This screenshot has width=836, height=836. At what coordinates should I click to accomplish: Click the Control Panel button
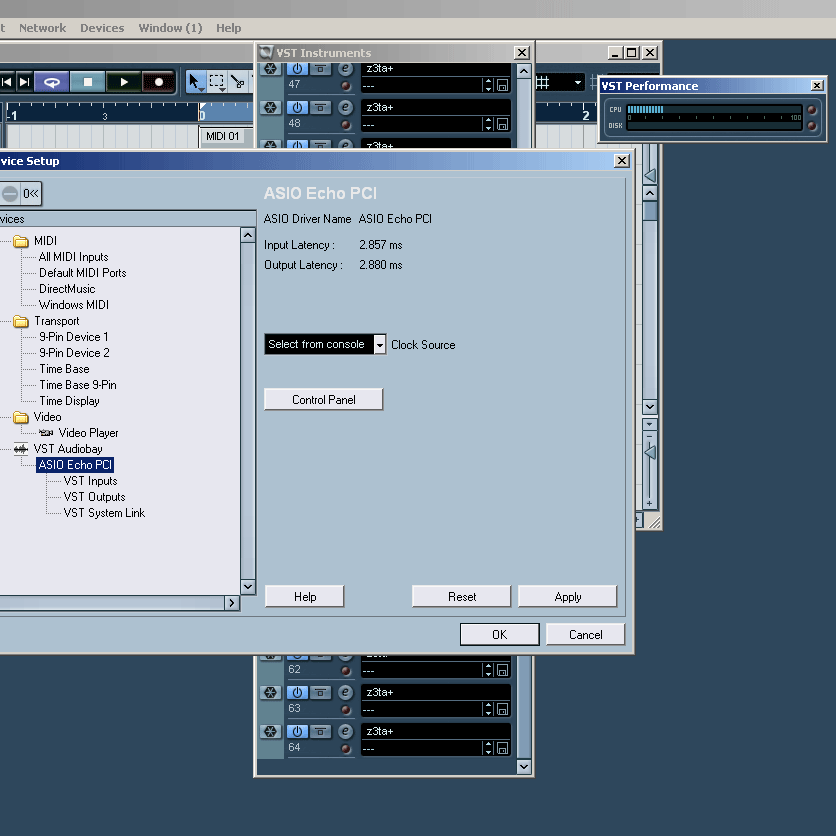(323, 400)
